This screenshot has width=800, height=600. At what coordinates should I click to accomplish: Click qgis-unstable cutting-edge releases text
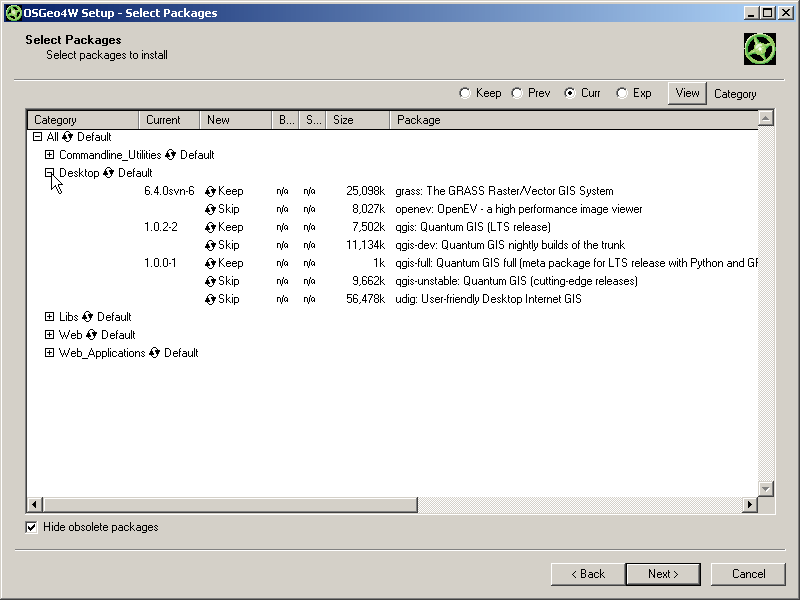516,281
